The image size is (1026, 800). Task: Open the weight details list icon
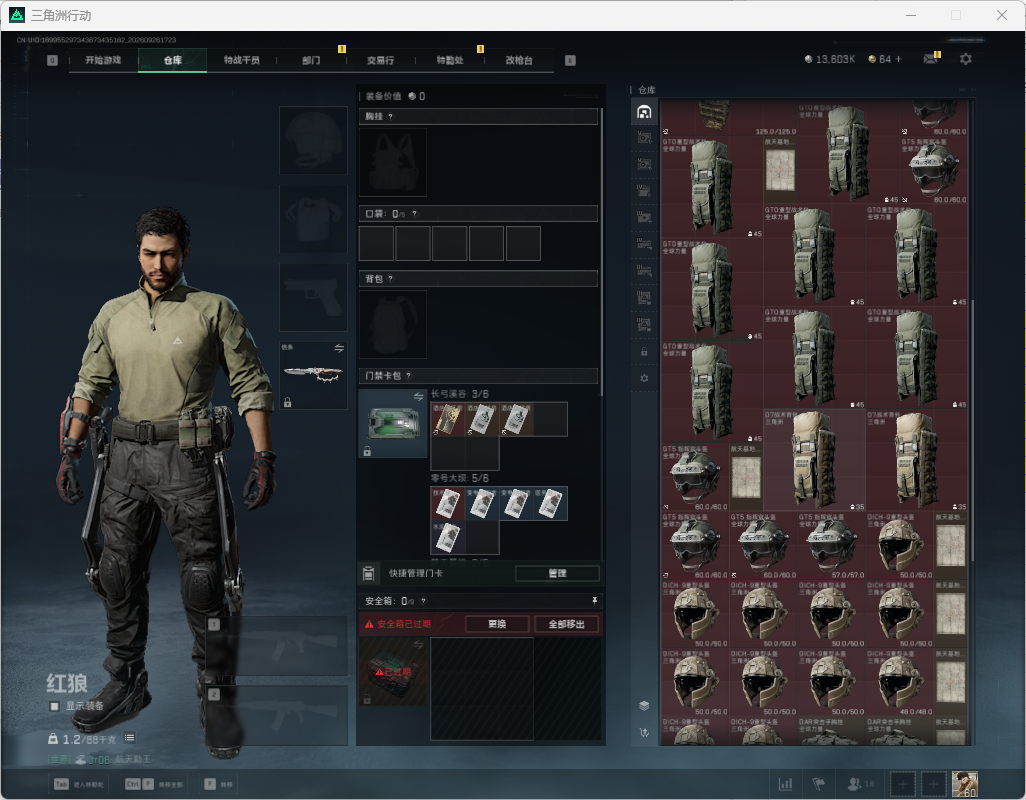130,738
